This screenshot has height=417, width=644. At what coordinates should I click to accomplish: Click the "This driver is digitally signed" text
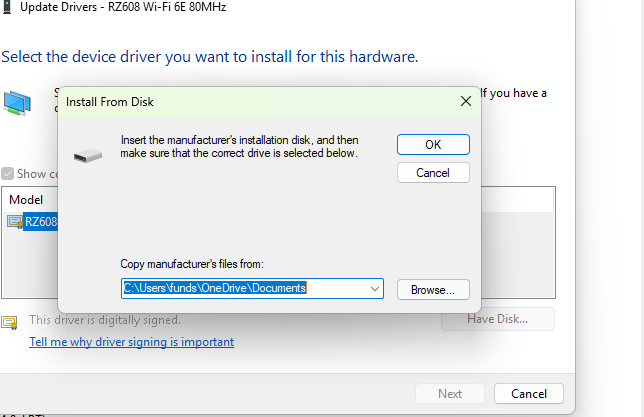tap(105, 320)
